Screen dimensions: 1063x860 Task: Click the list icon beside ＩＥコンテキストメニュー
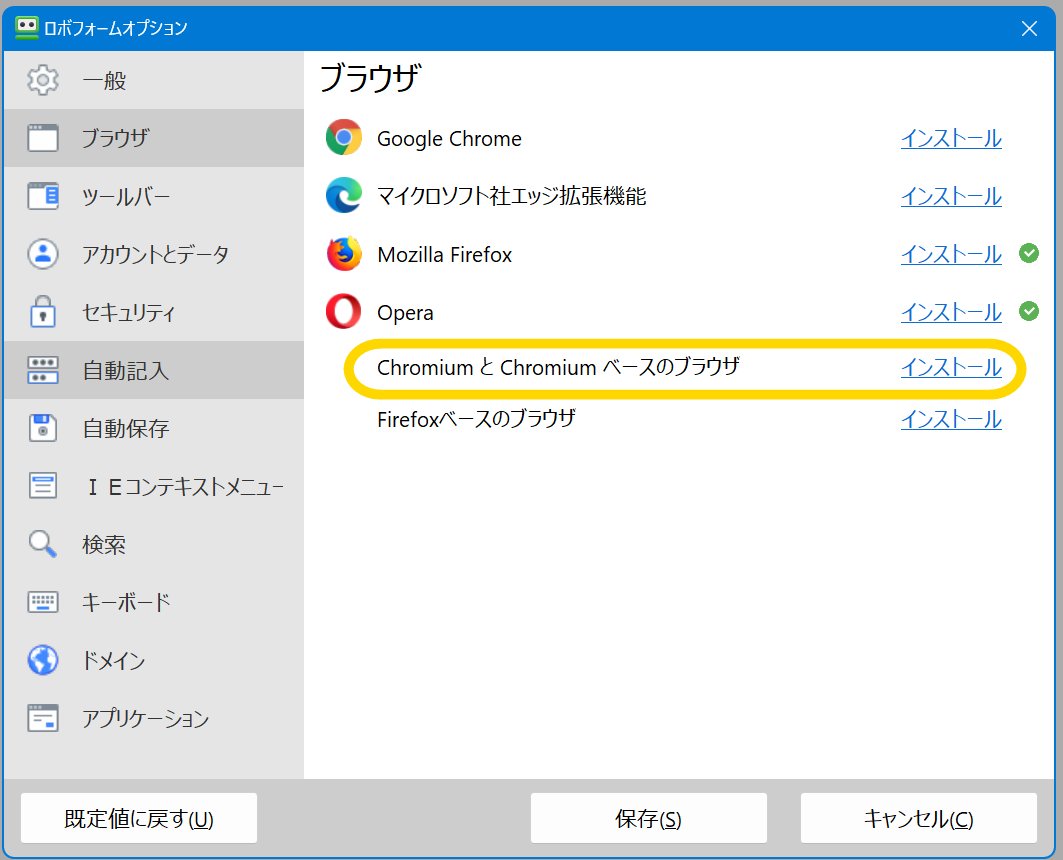[43, 486]
